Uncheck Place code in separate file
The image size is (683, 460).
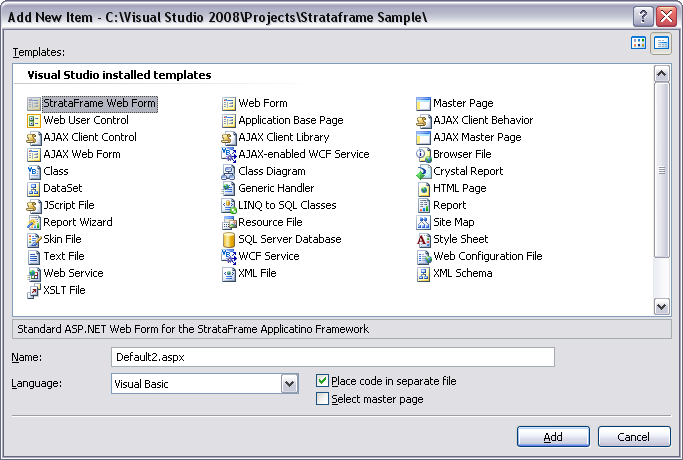[x=322, y=381]
